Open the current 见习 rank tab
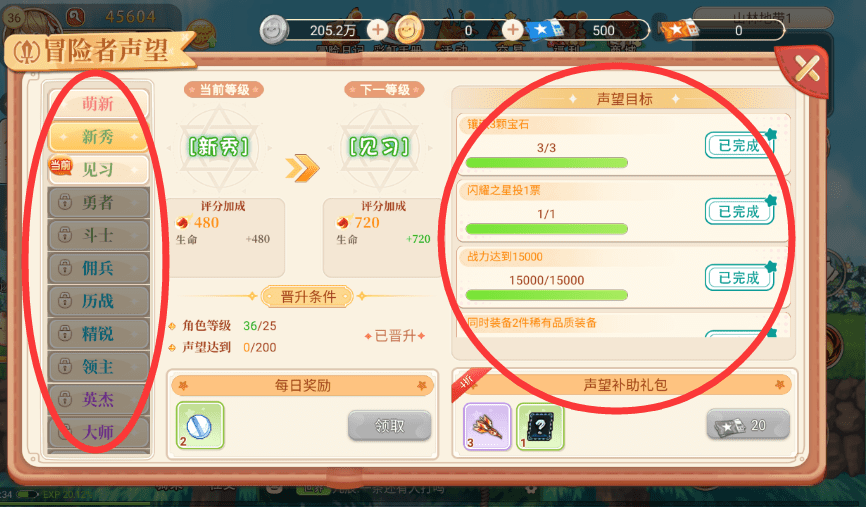Image resolution: width=866 pixels, height=507 pixels. pyautogui.click(x=98, y=170)
